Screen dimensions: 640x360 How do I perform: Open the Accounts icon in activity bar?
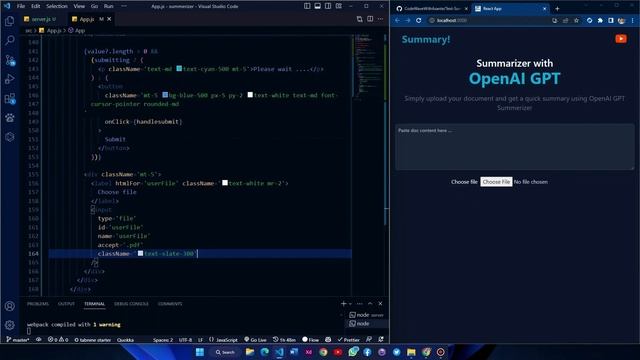tap(10, 306)
